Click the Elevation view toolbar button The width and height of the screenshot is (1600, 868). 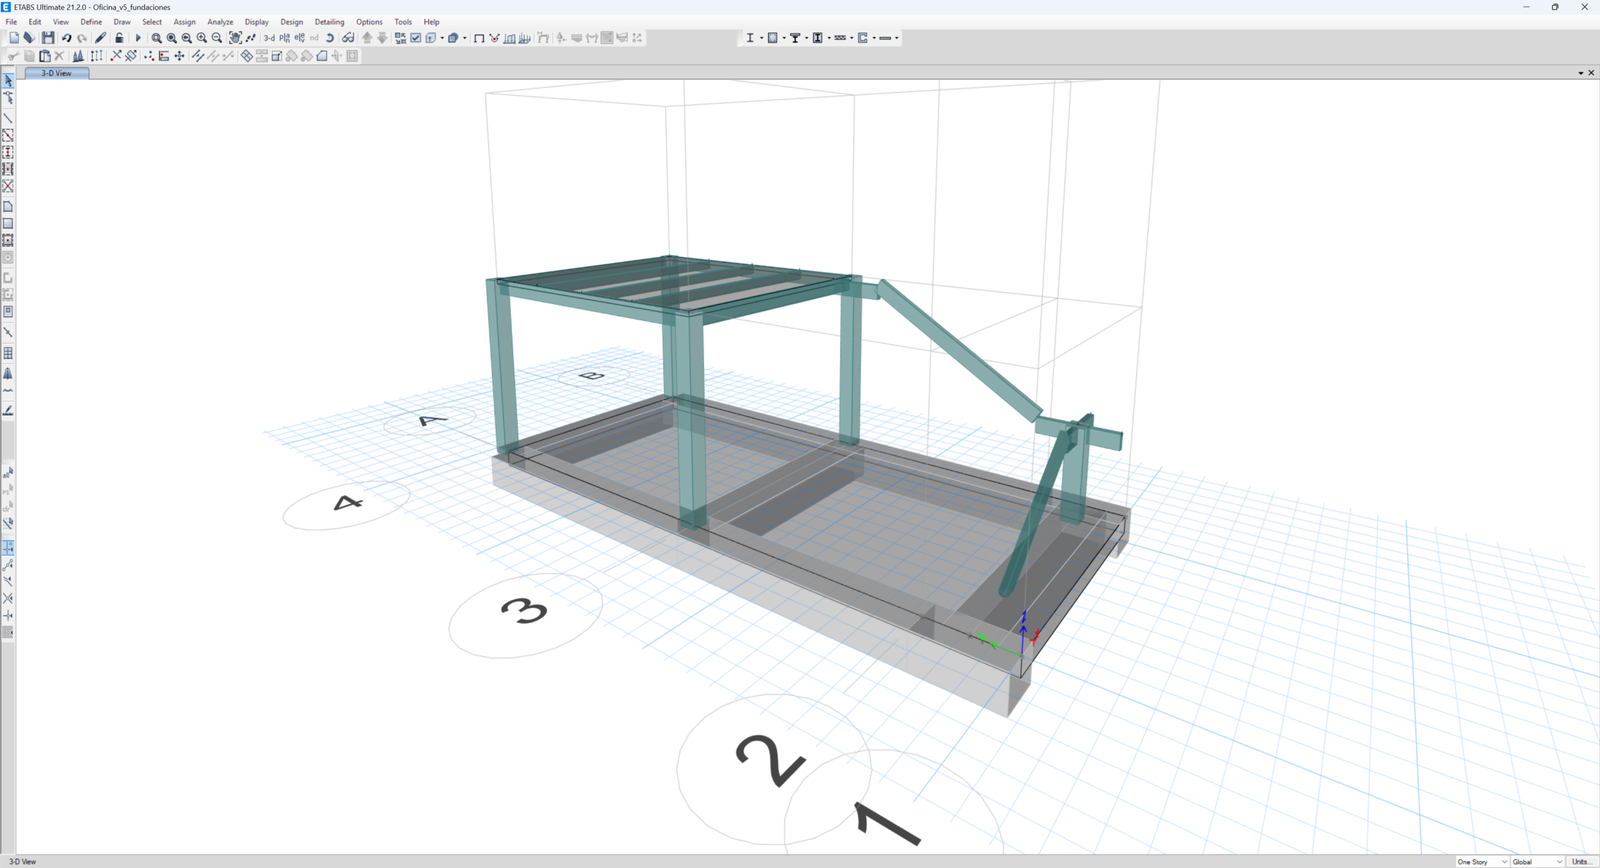point(299,38)
